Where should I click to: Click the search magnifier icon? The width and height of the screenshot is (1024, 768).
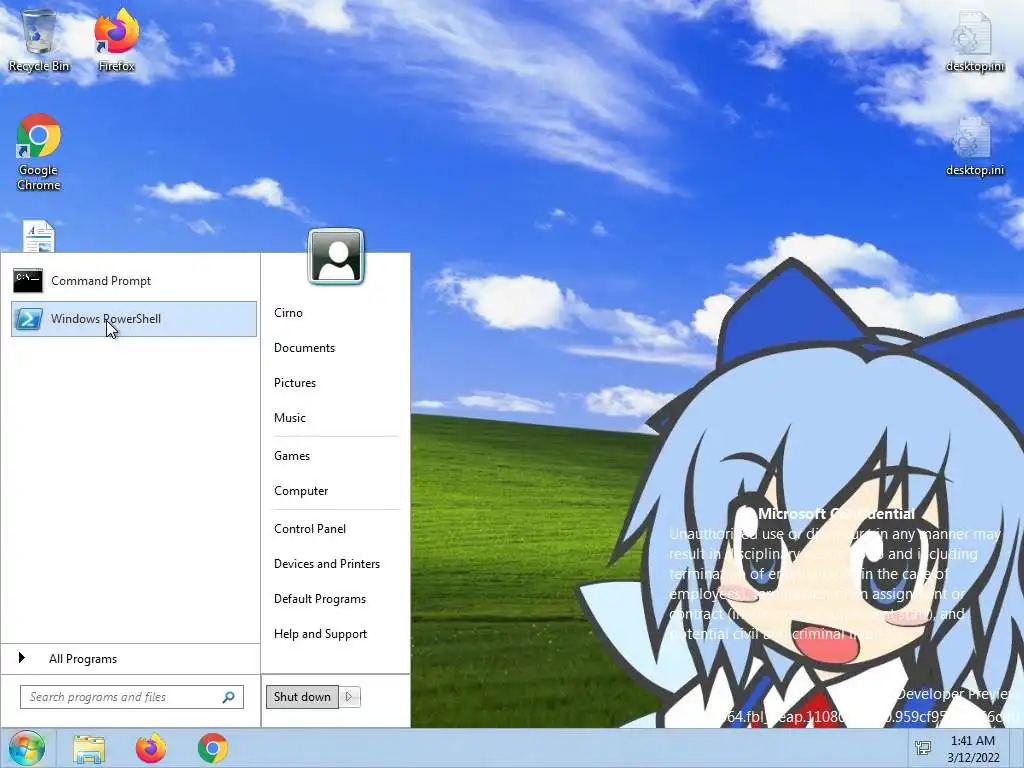[x=229, y=697]
